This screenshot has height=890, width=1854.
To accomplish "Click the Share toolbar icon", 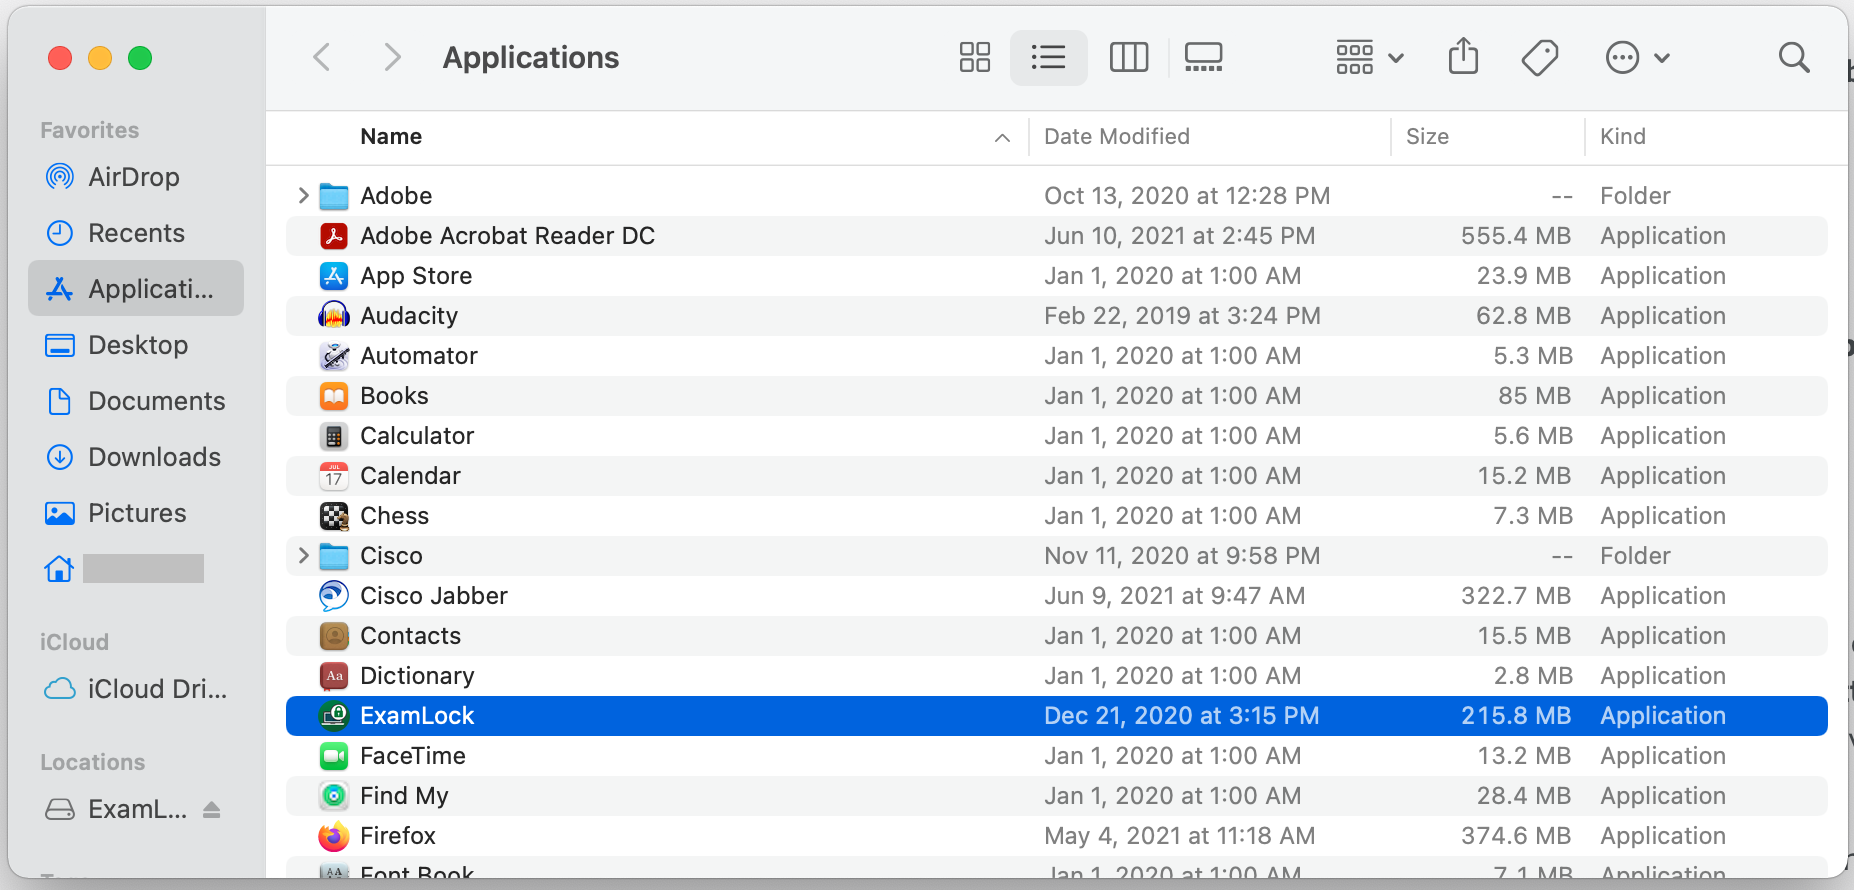I will [x=1463, y=56].
